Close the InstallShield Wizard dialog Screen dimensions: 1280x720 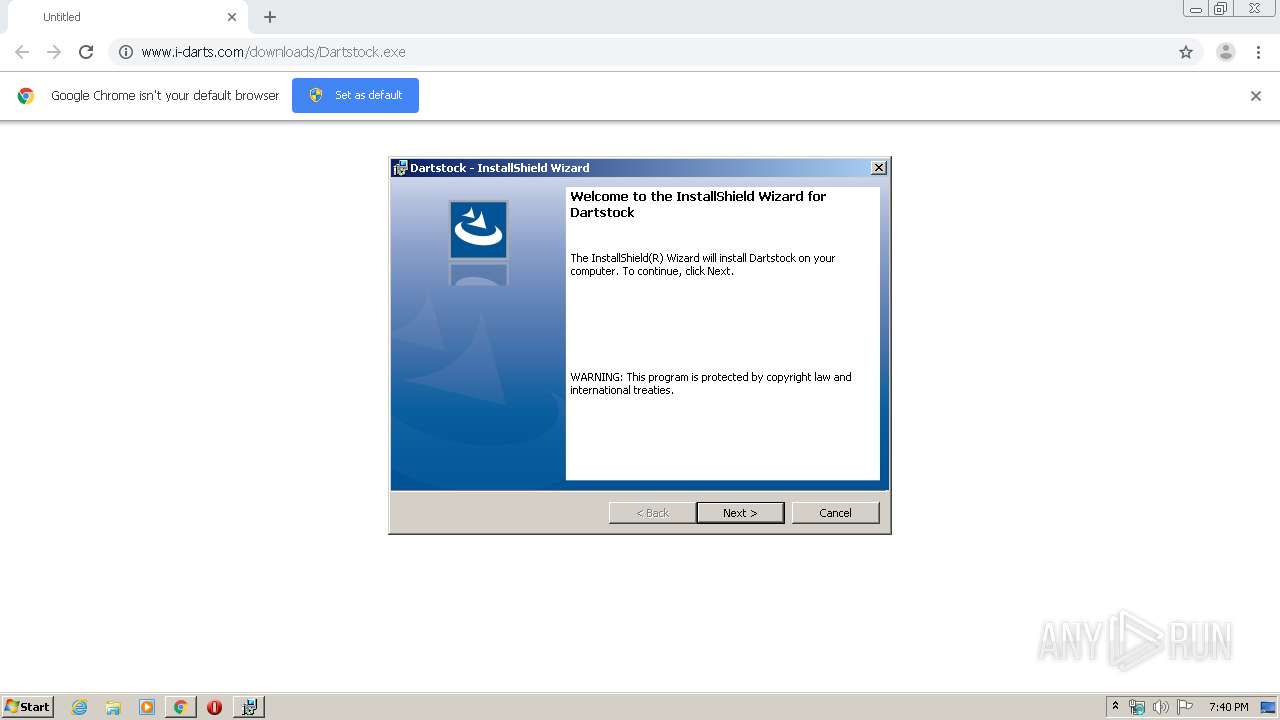tap(878, 167)
